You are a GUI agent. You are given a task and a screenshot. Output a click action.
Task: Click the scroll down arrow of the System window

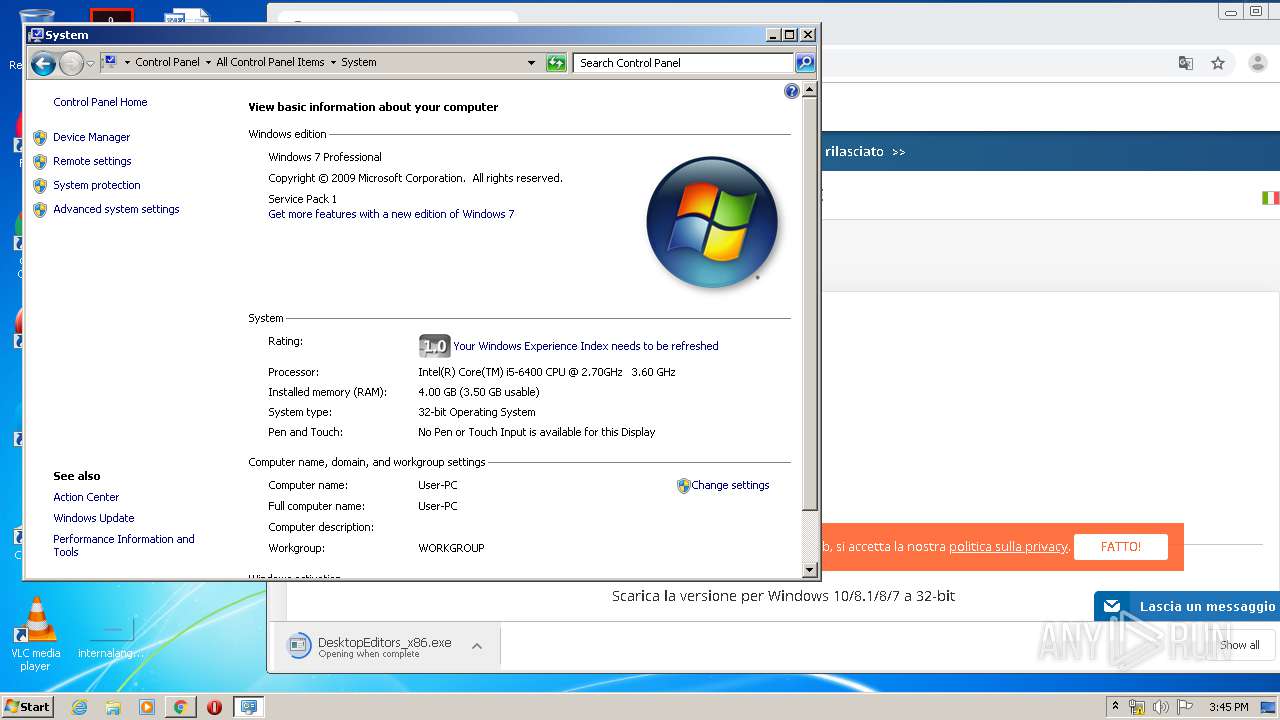coord(810,570)
